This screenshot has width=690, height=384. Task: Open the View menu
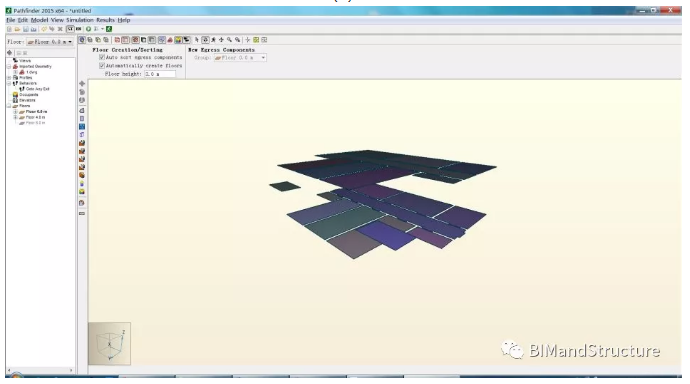click(57, 20)
